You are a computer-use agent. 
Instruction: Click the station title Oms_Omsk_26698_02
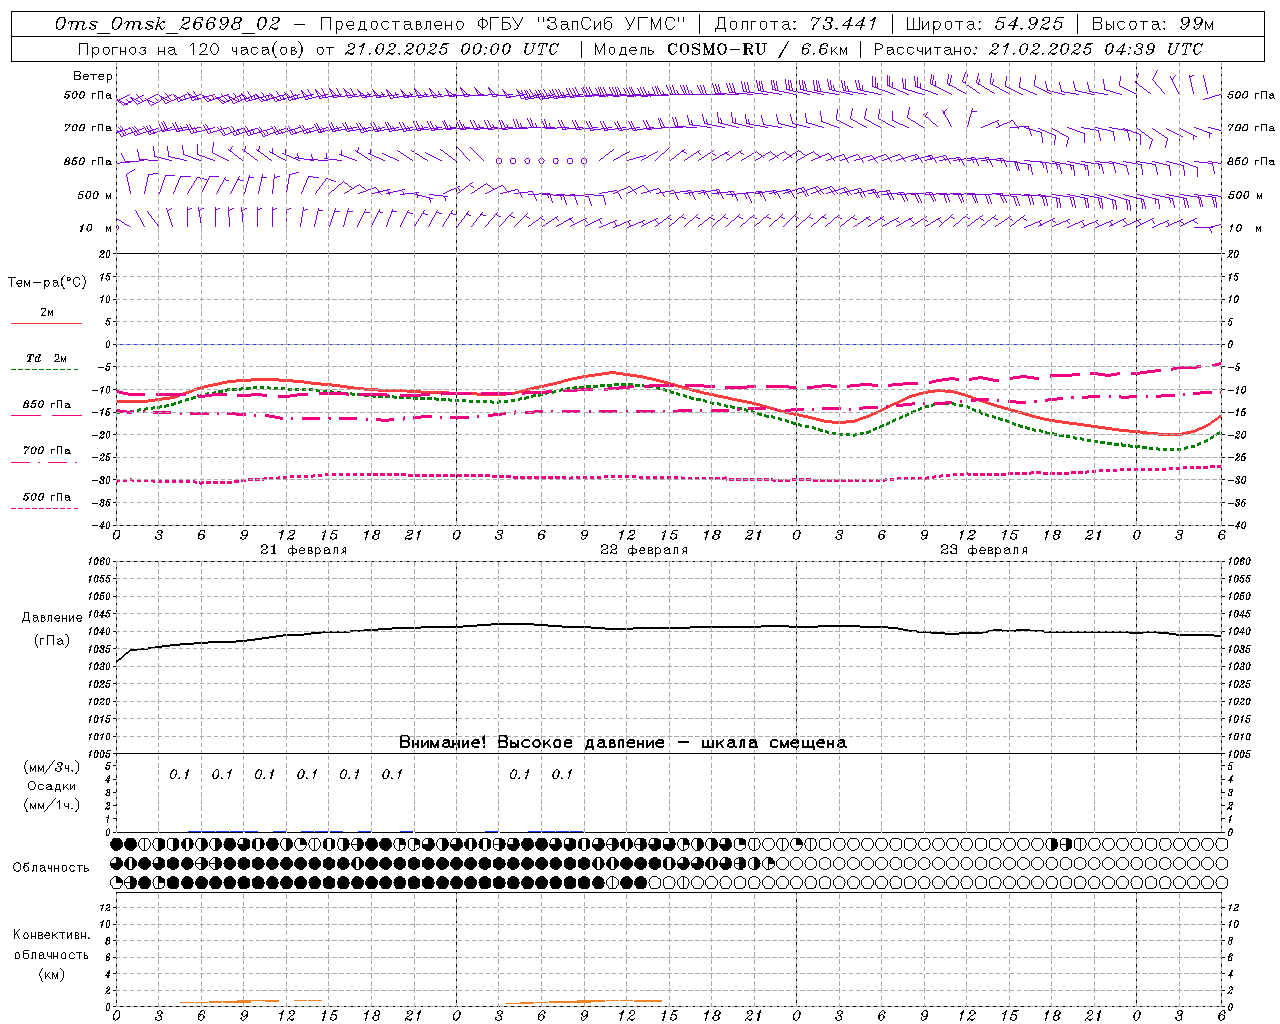[168, 24]
